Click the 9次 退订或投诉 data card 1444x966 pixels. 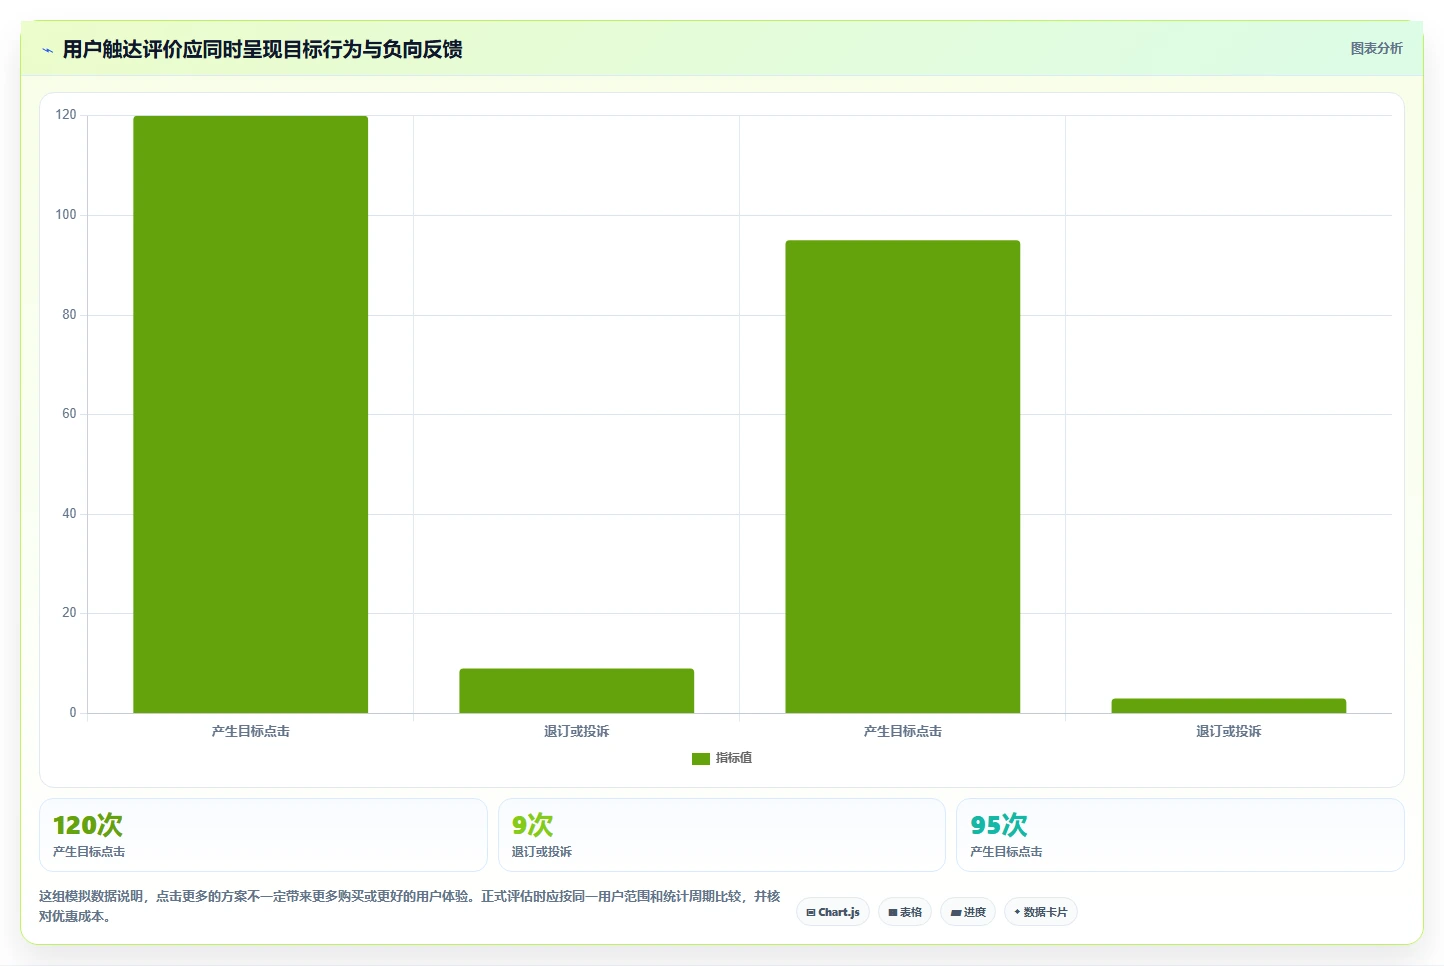[721, 835]
